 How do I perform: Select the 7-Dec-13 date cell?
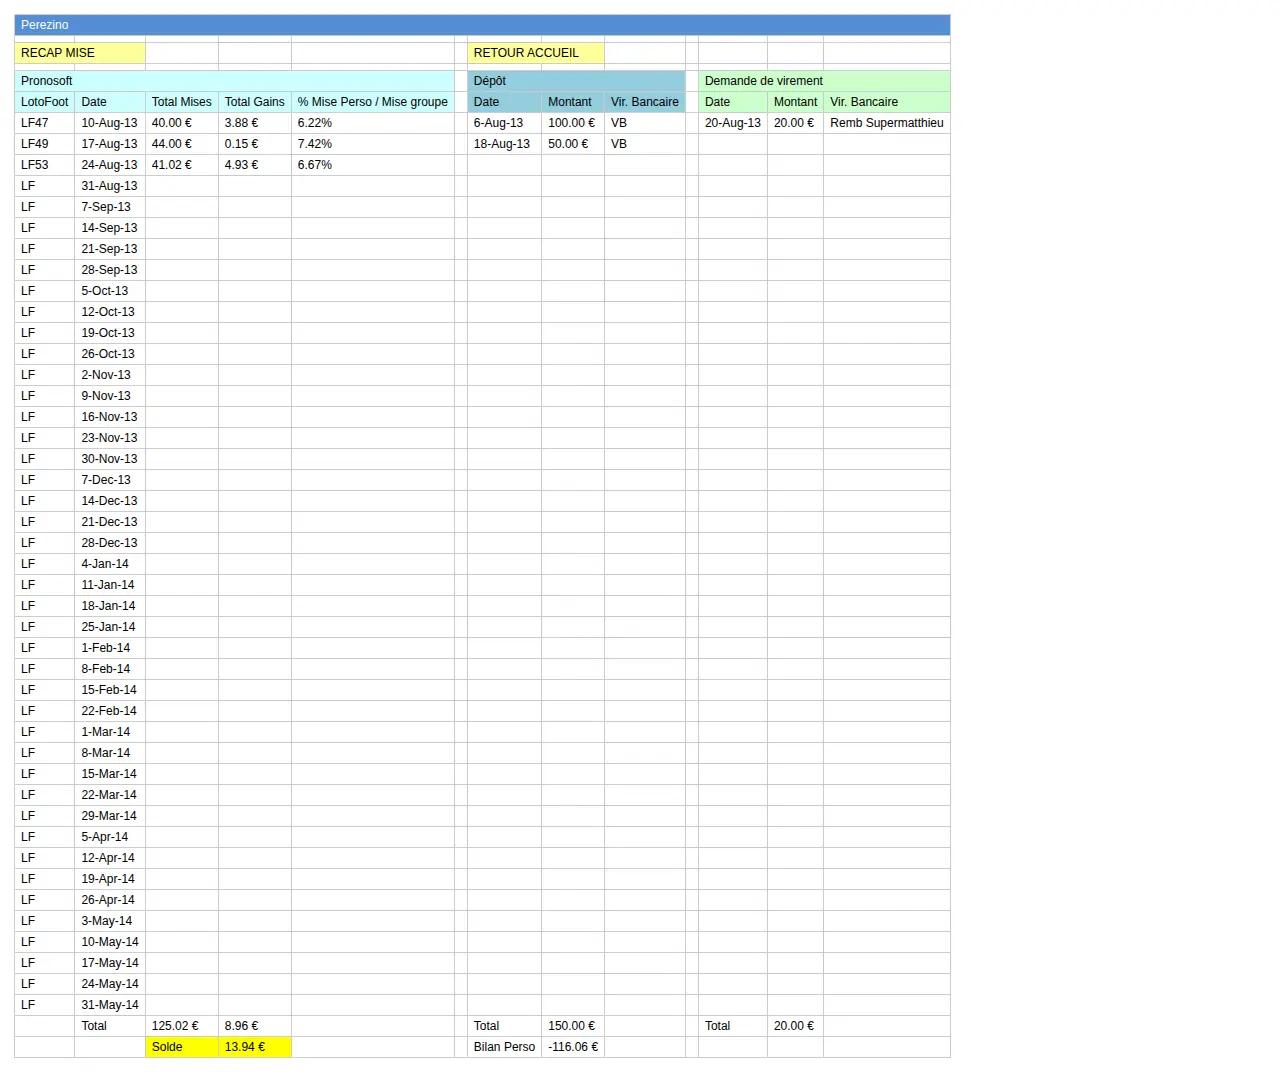(x=110, y=480)
